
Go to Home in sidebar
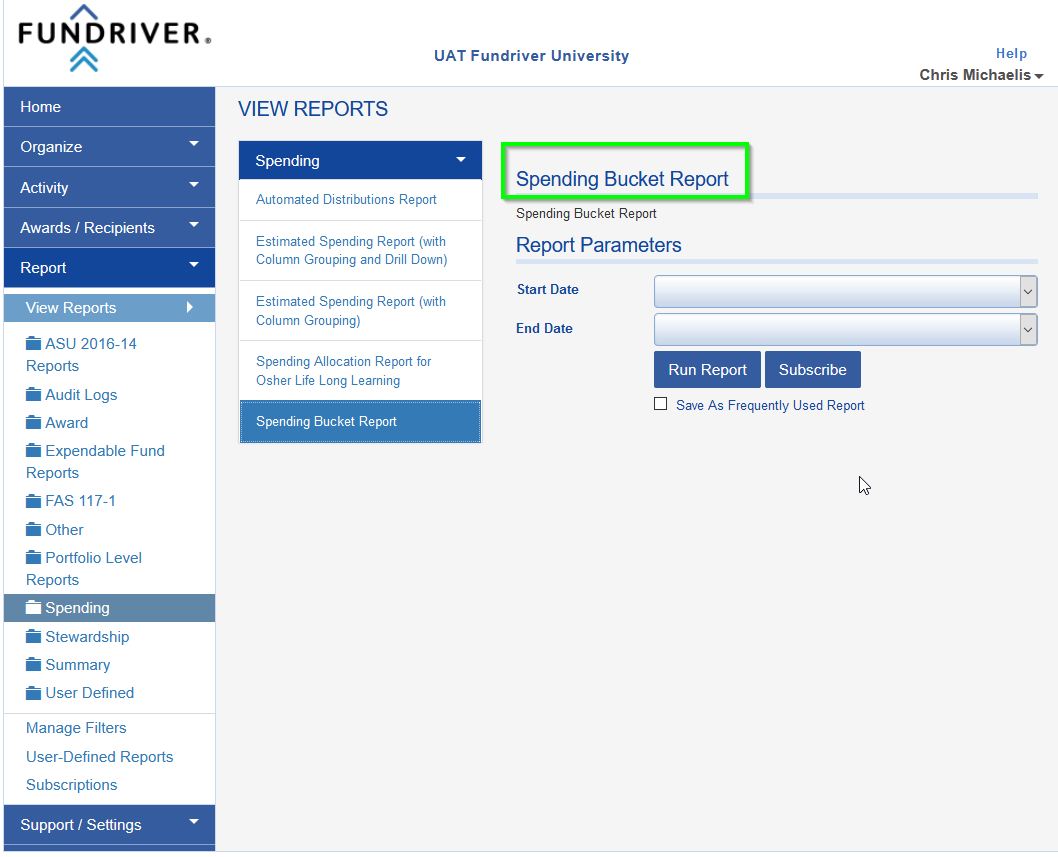pyautogui.click(x=109, y=107)
